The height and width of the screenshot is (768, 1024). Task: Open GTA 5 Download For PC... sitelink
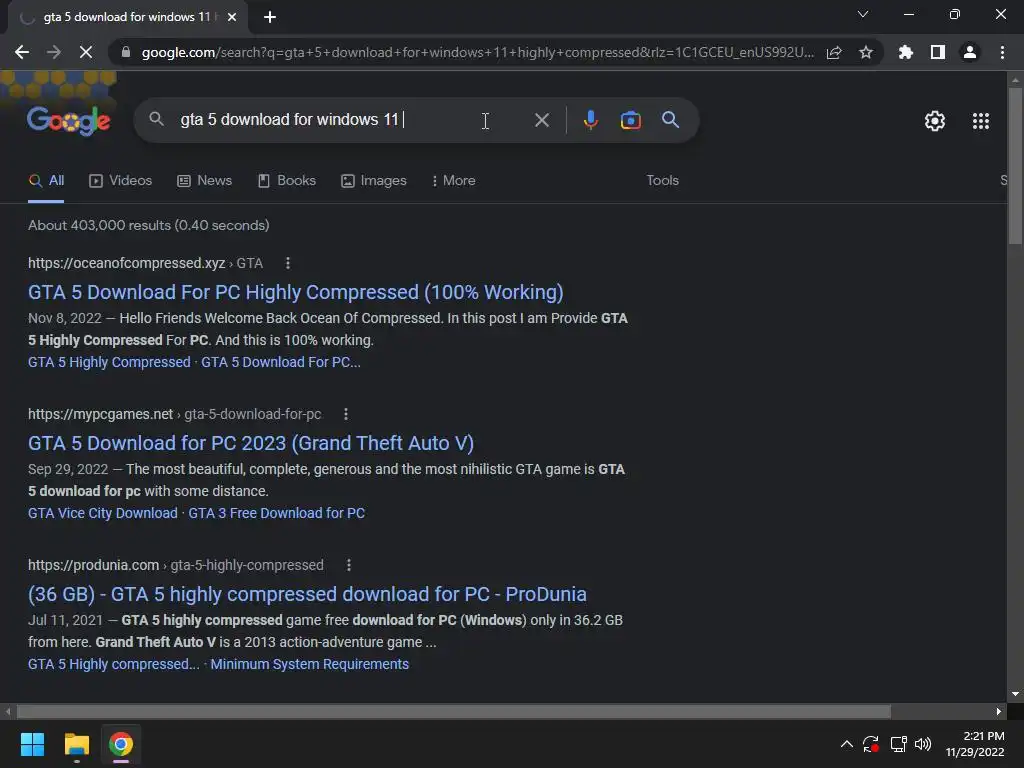(x=281, y=362)
